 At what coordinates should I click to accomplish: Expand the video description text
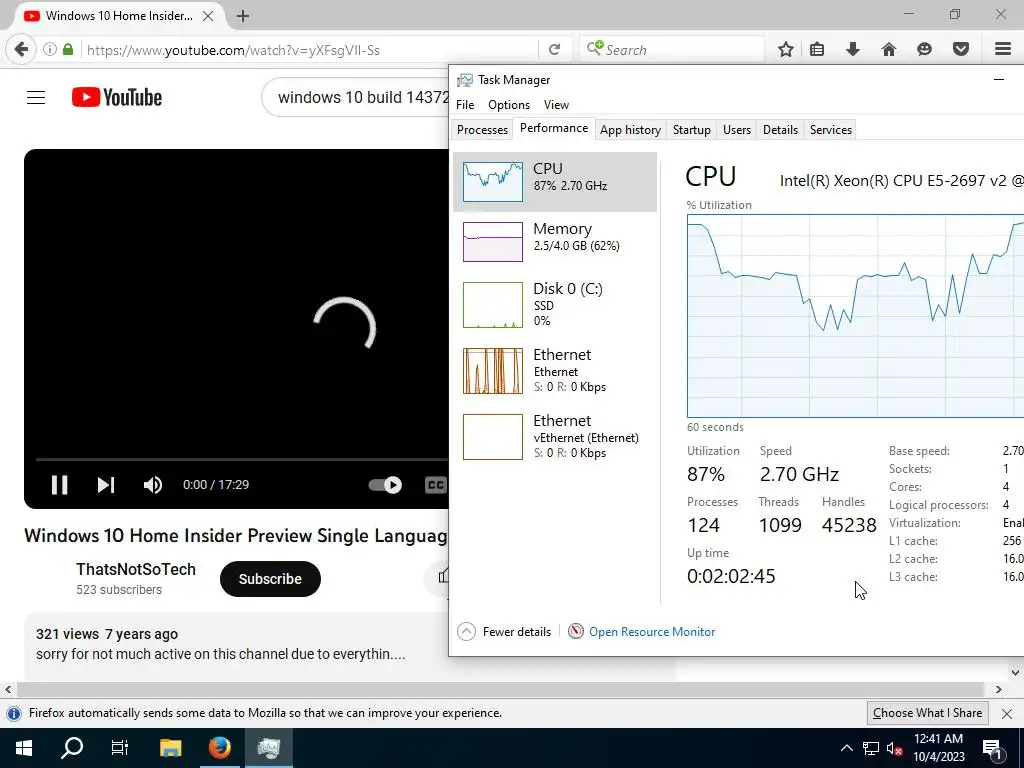(221, 654)
